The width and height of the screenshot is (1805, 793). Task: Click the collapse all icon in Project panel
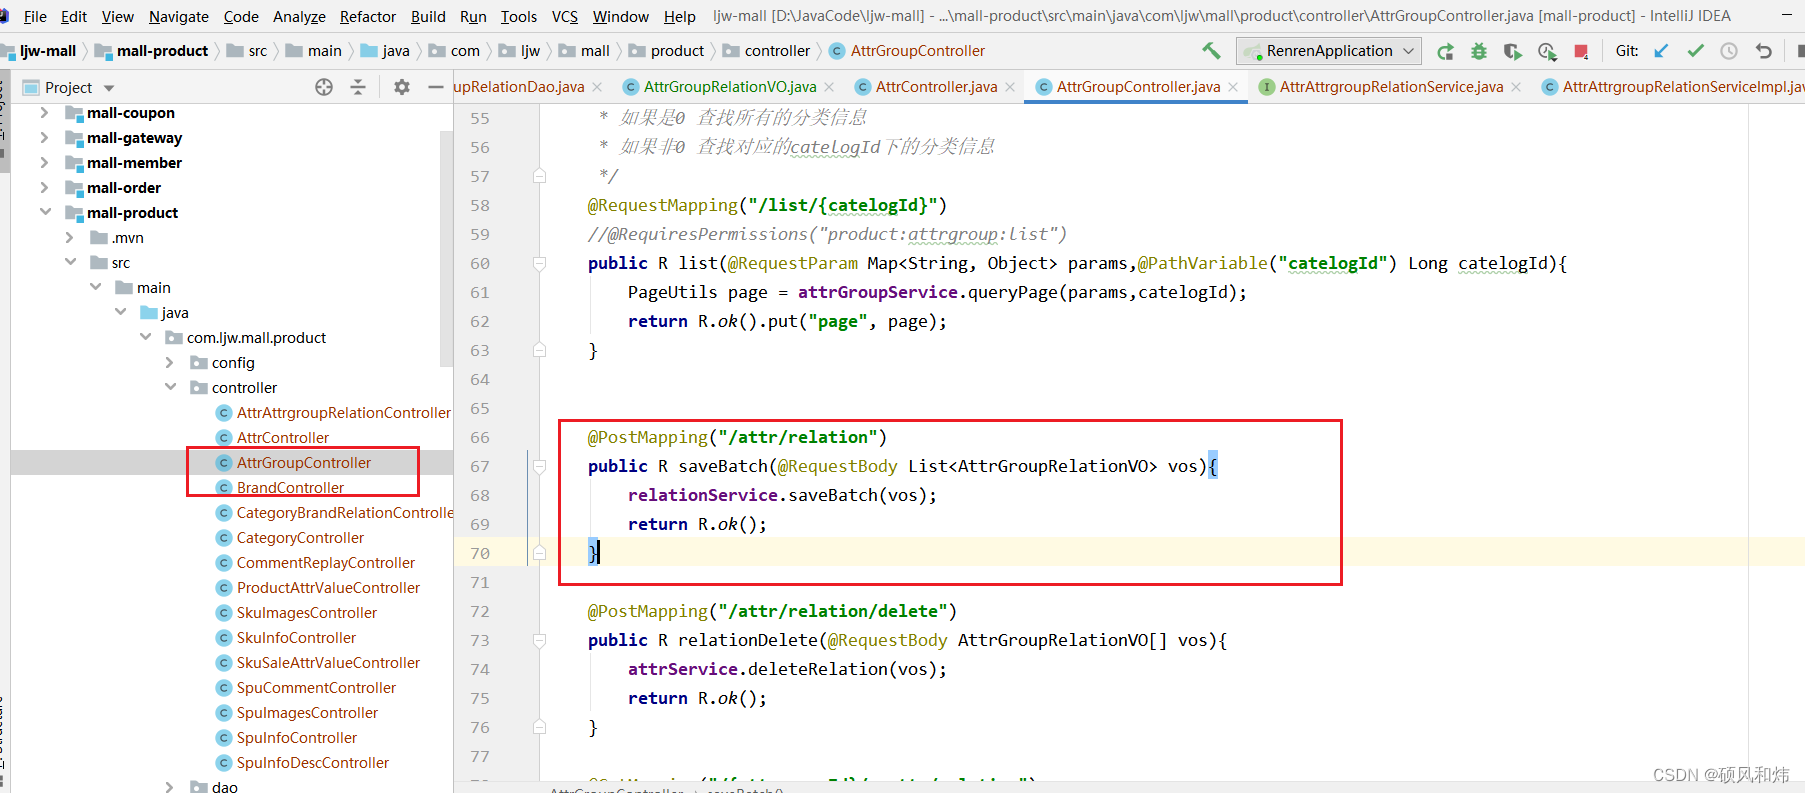(358, 87)
